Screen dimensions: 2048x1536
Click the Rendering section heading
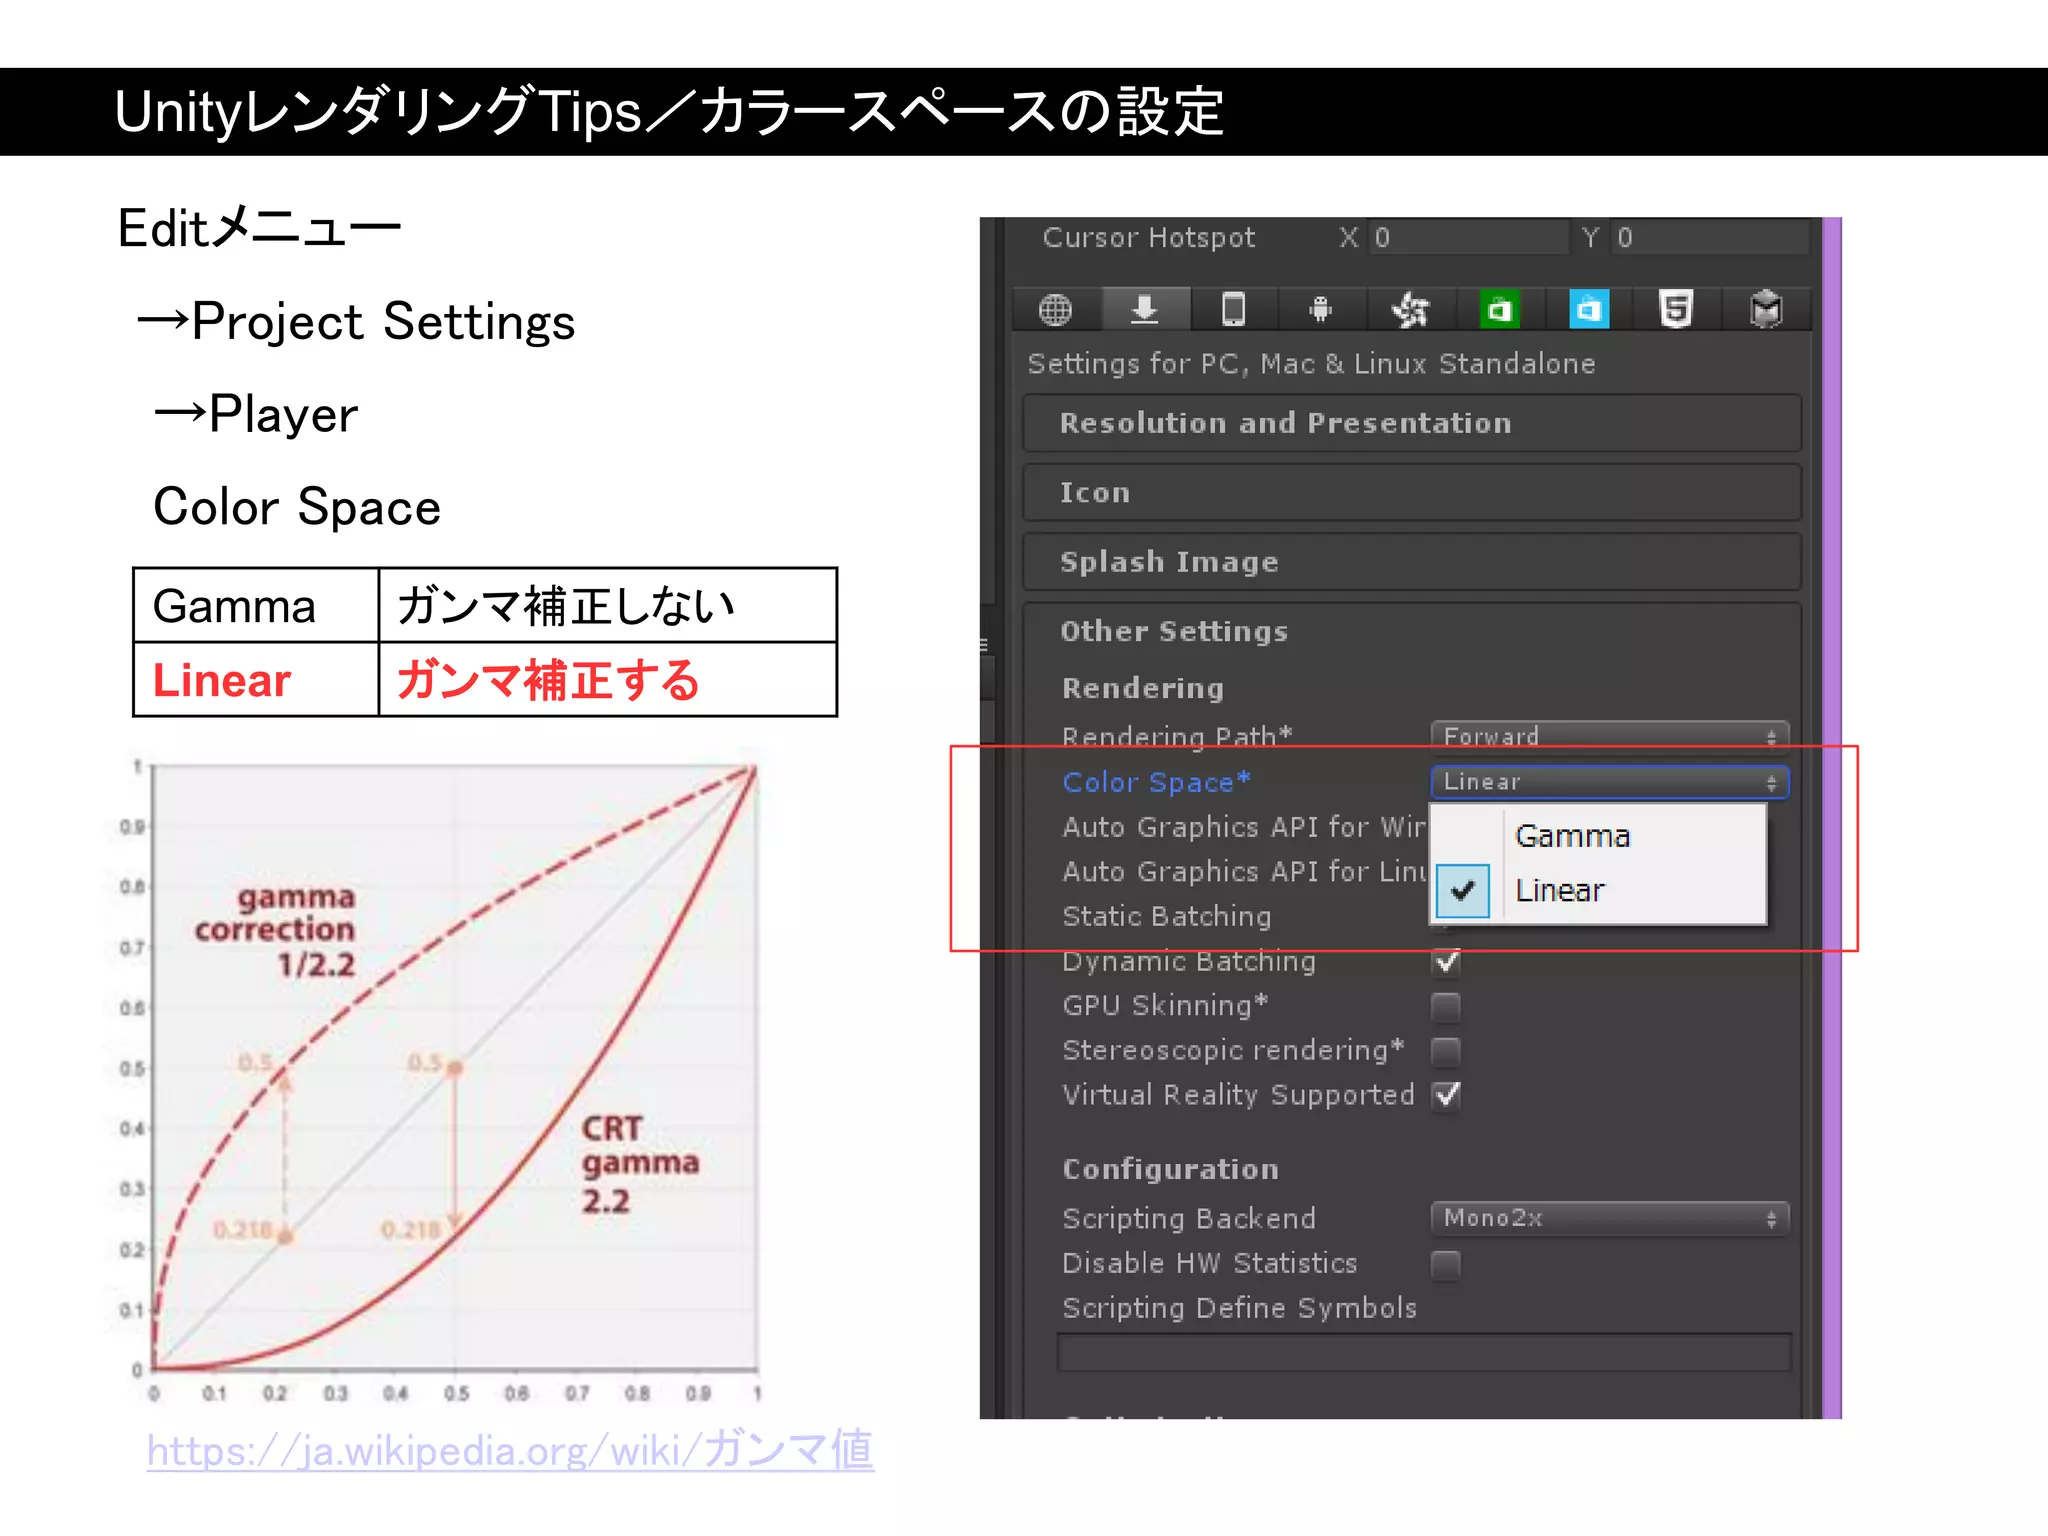pyautogui.click(x=1143, y=688)
